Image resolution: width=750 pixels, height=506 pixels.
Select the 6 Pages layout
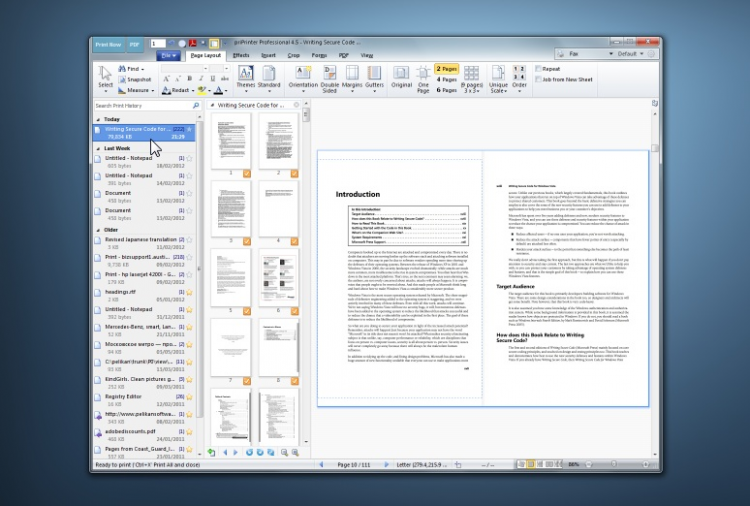pos(446,90)
